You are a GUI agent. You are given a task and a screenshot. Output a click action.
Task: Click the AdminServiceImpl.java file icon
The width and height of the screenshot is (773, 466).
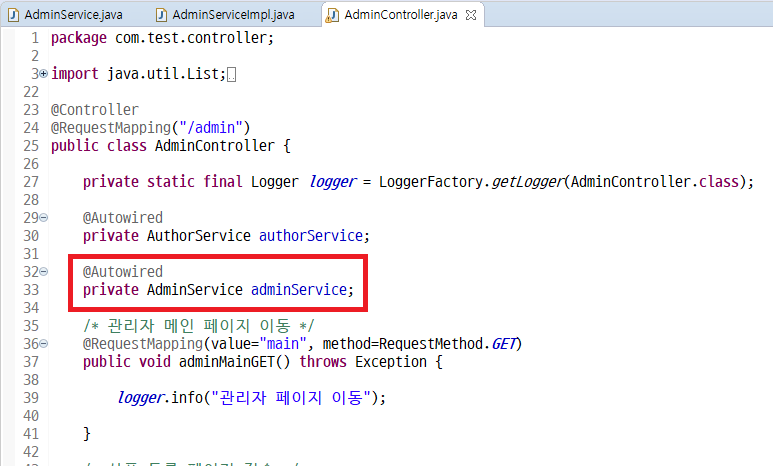161,15
